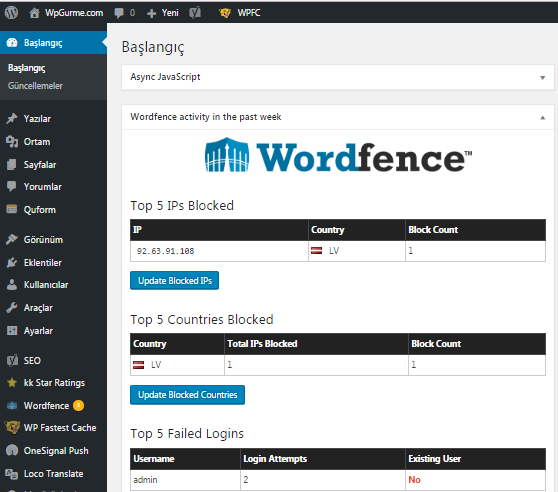Click the Quform form icon
The height and width of the screenshot is (492, 558).
tap(12, 209)
